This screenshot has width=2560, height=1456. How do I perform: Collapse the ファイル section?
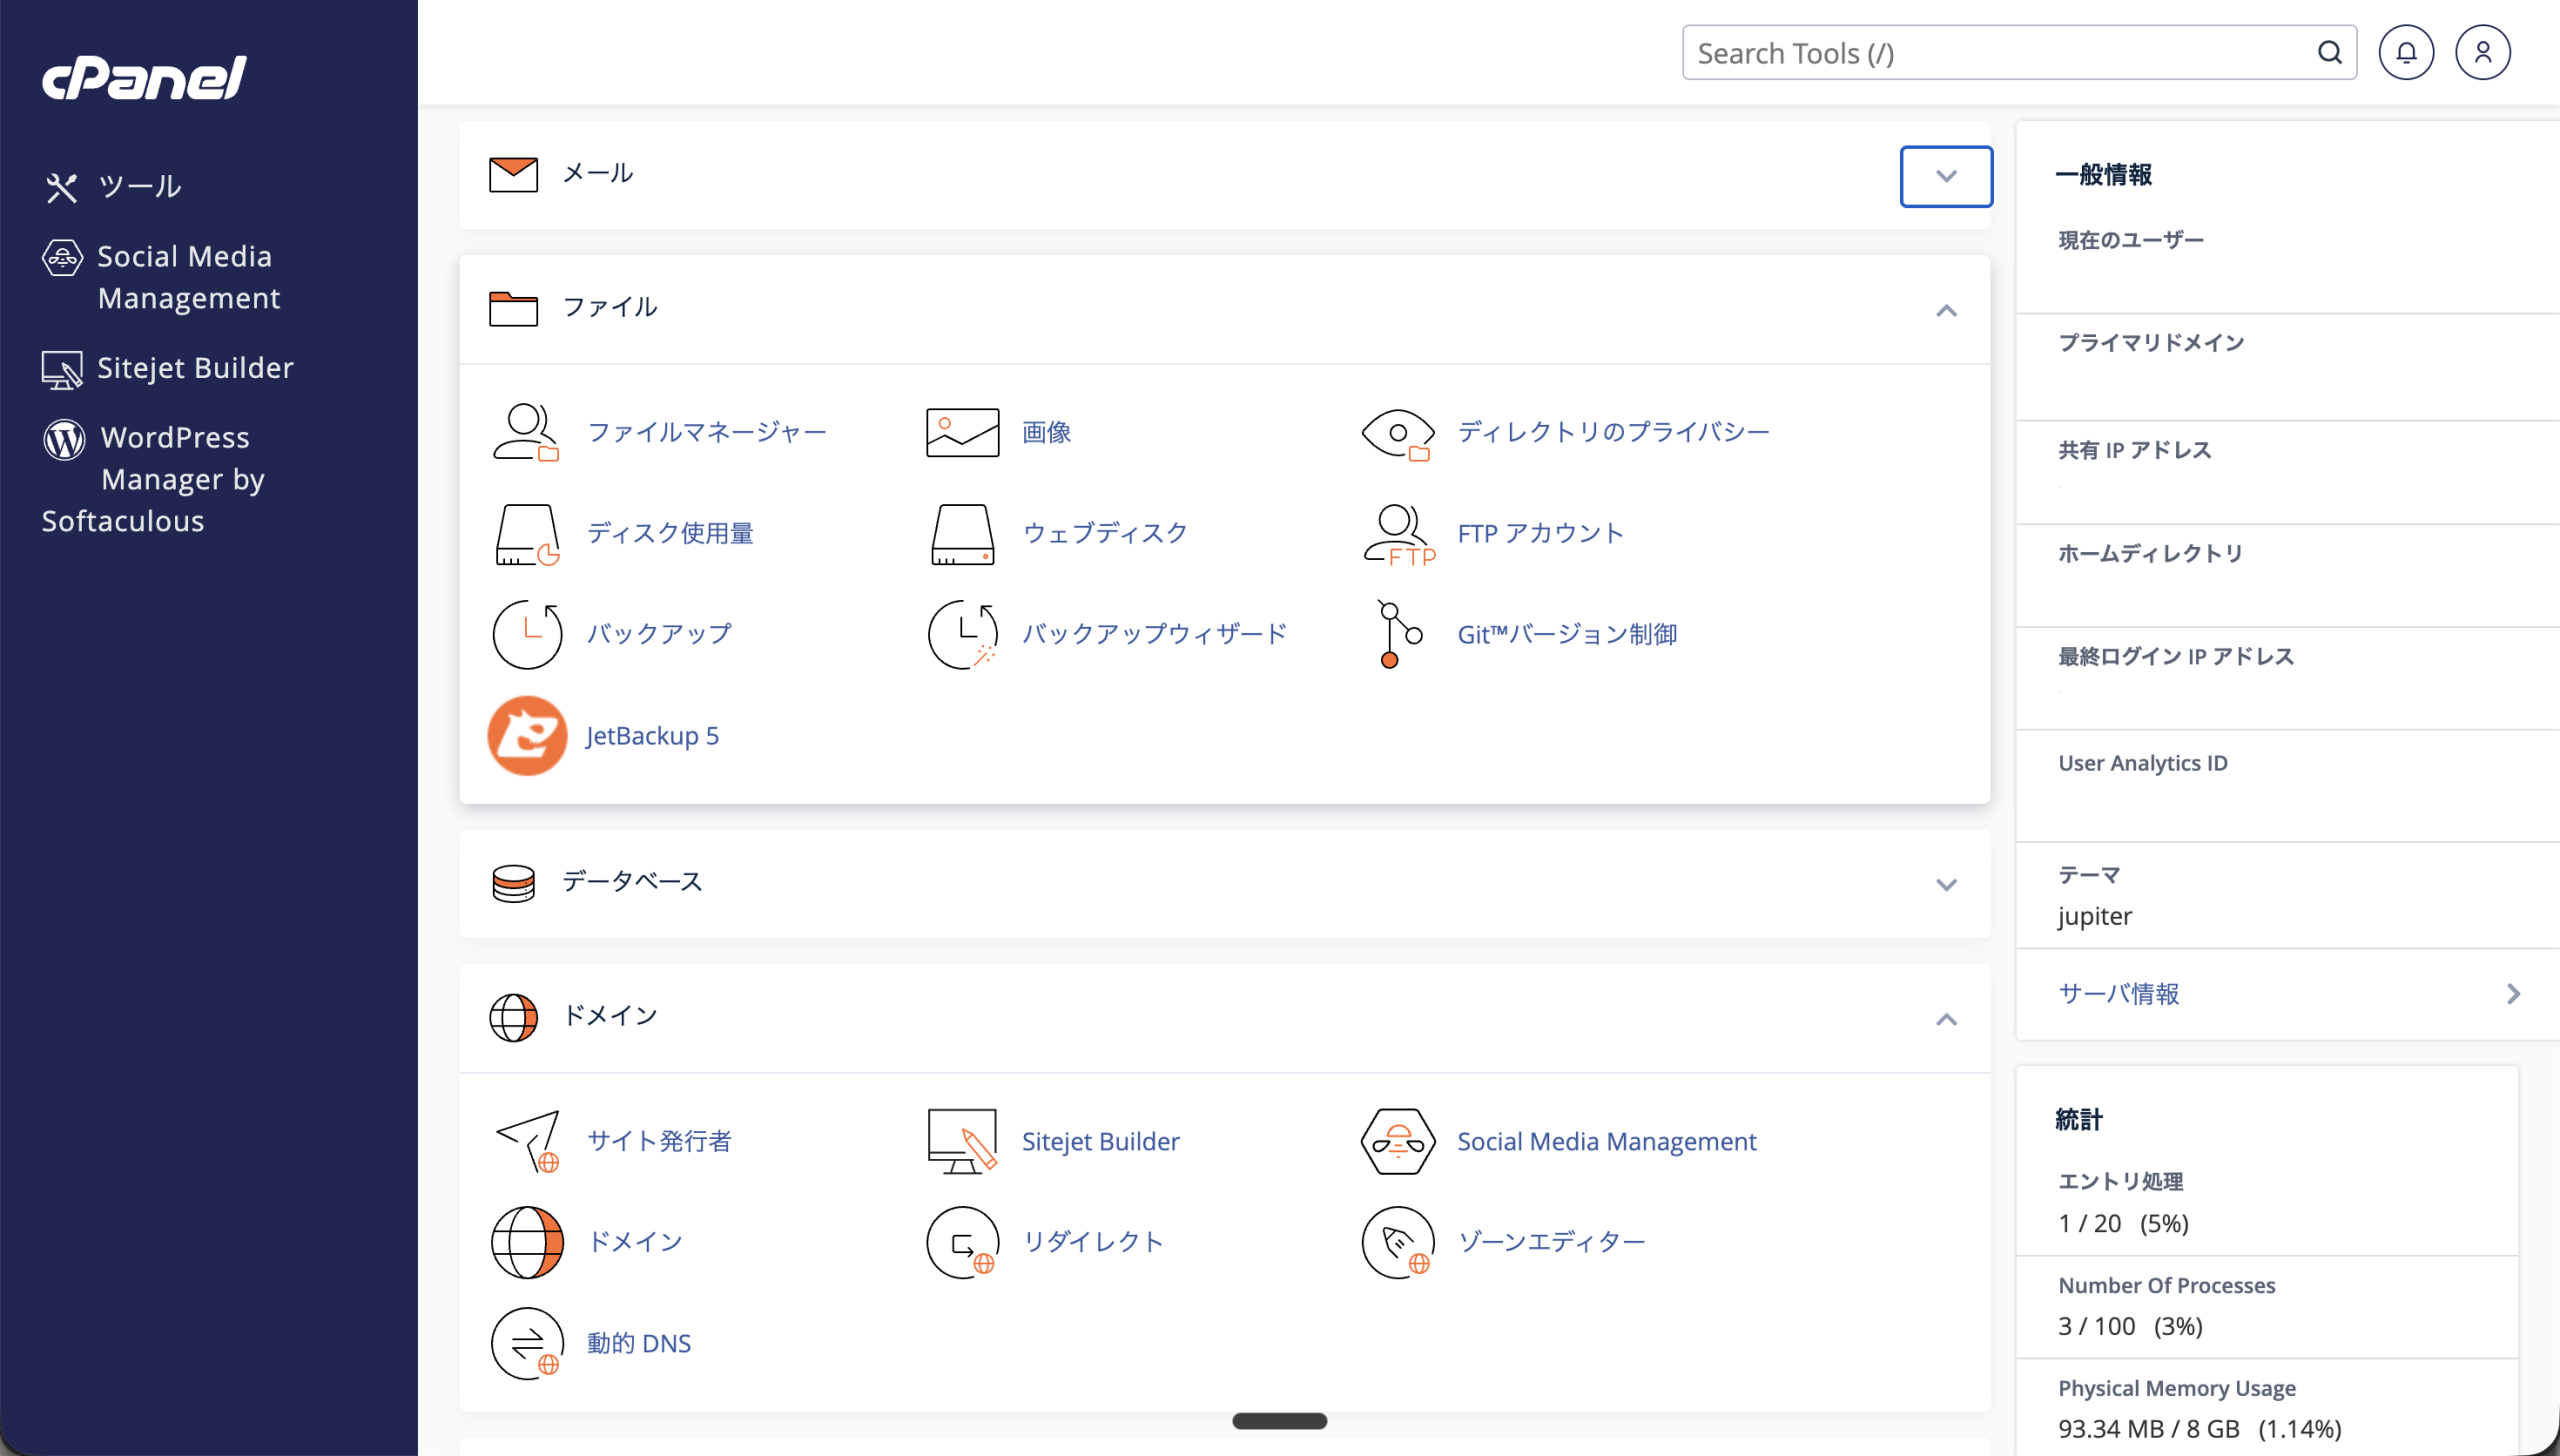coord(1945,311)
